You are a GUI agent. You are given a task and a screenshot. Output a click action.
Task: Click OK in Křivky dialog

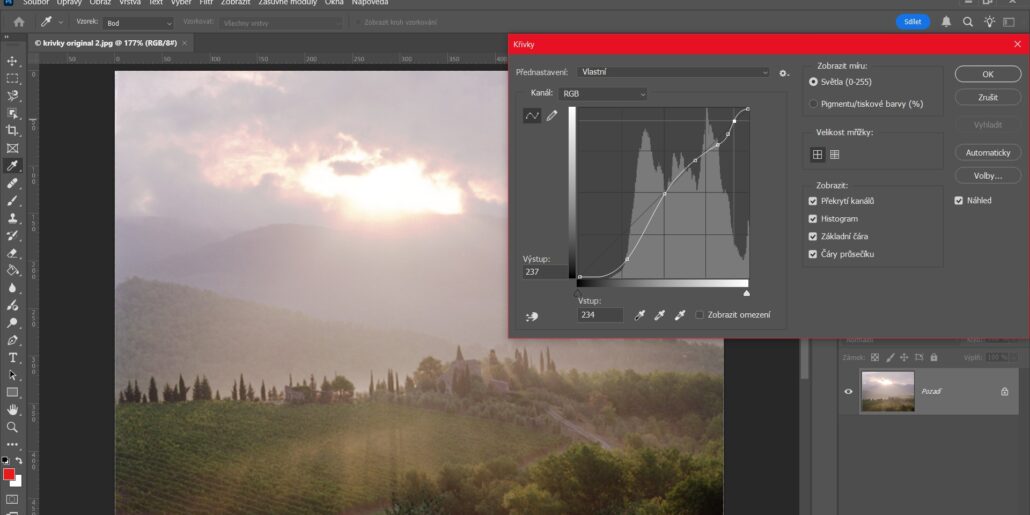click(x=988, y=74)
